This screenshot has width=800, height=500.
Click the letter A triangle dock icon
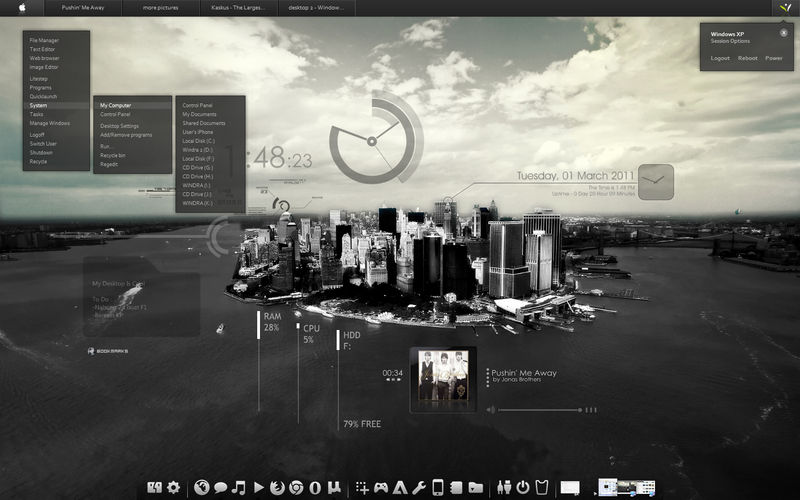coord(399,487)
